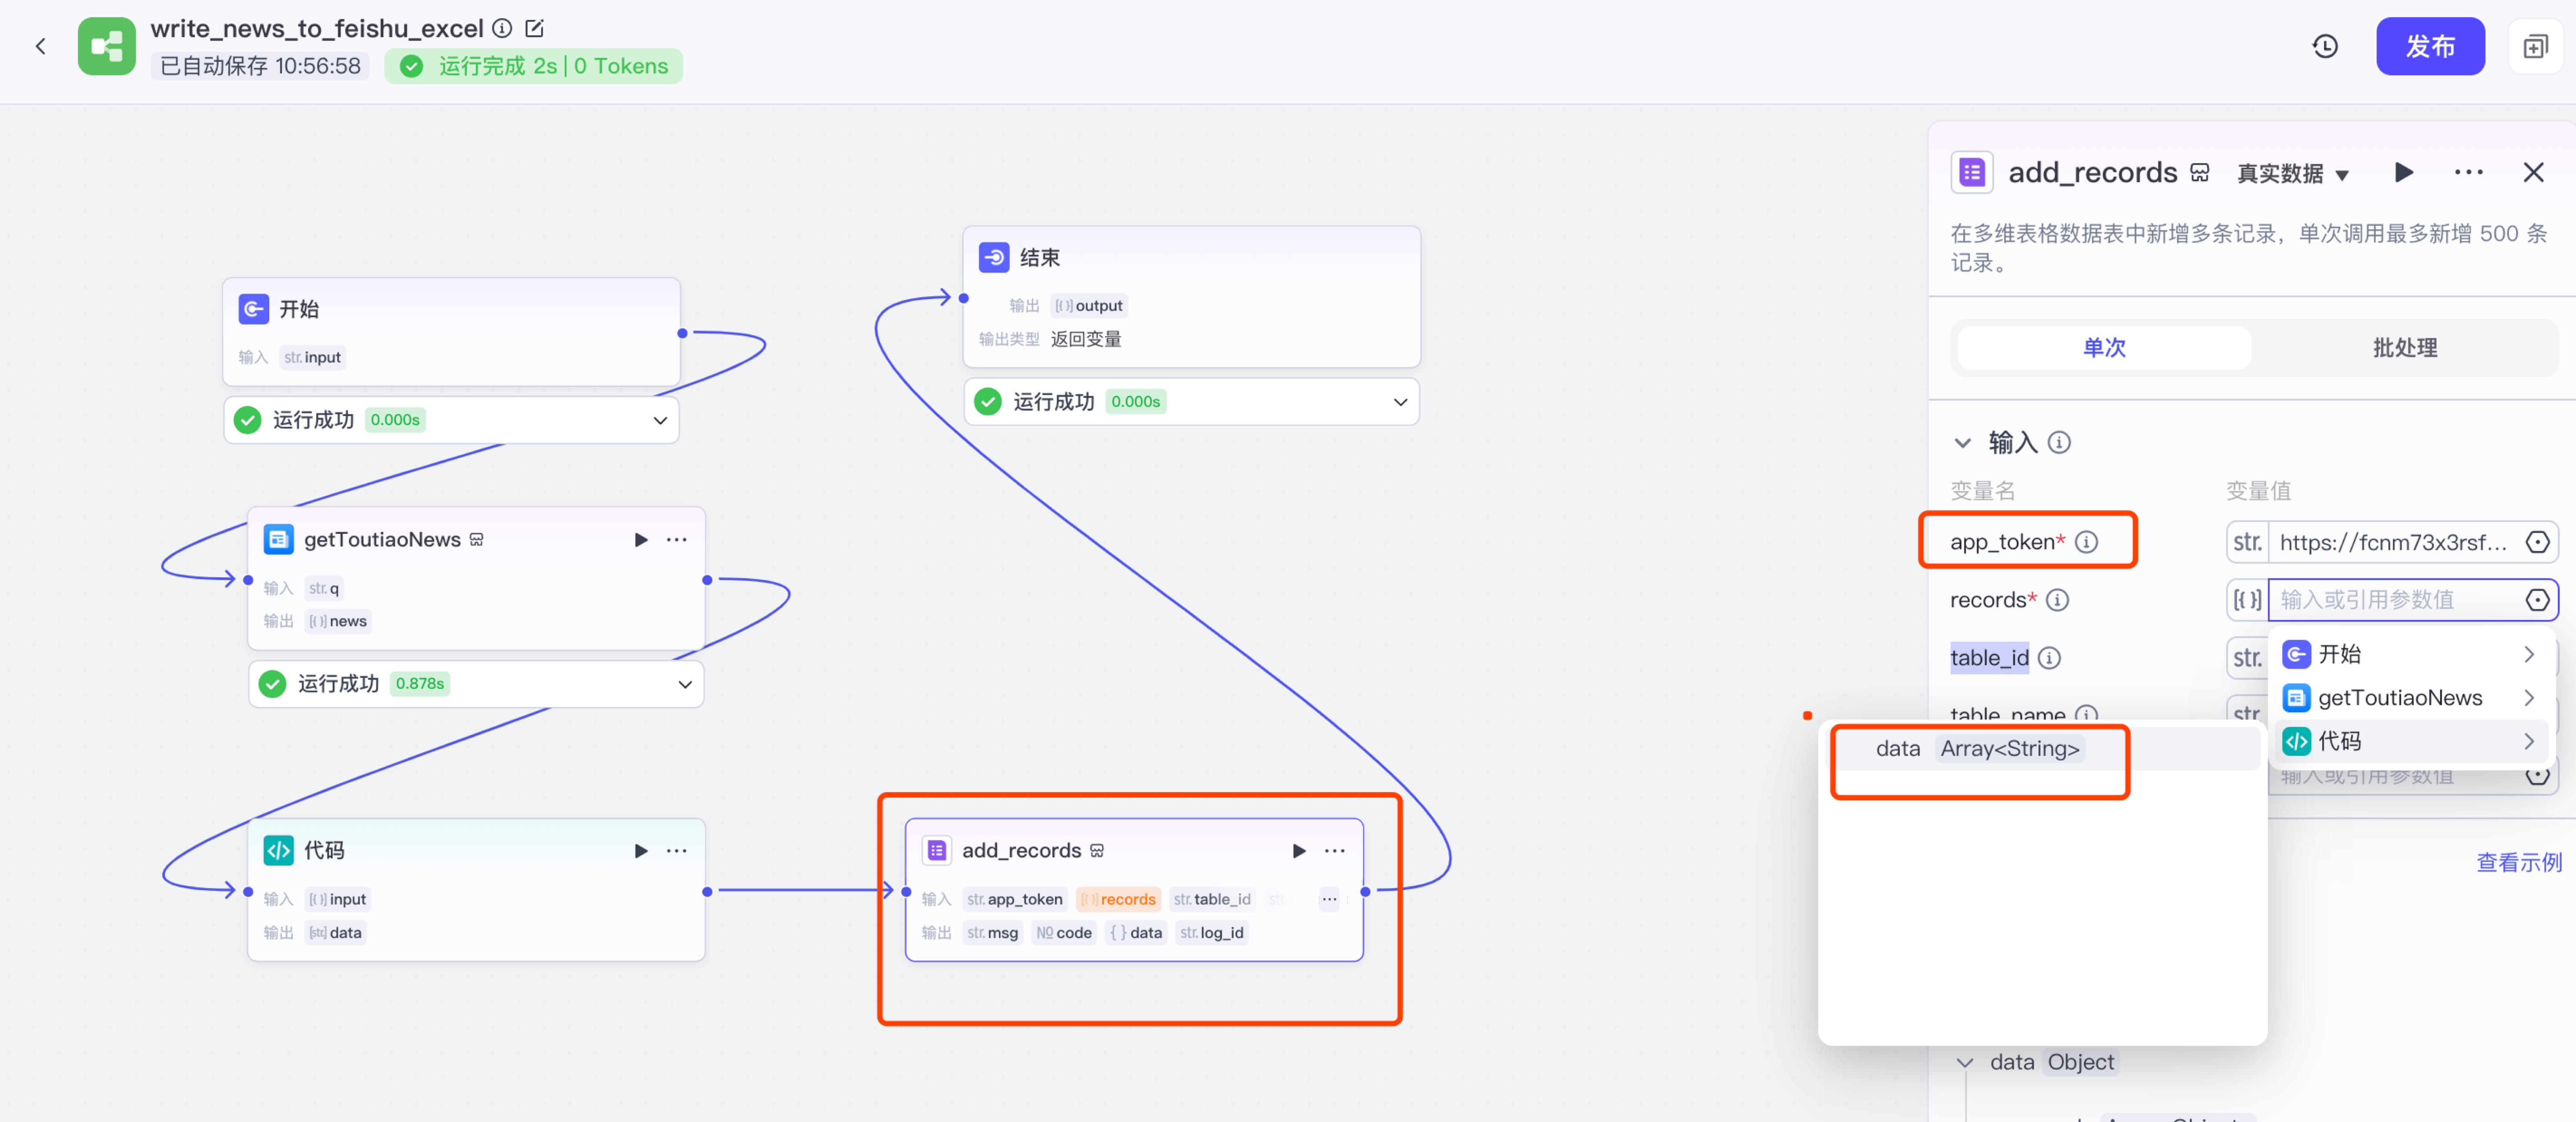This screenshot has width=2576, height=1122.
Task: Open three-dot menu in add_records panel
Action: coord(2468,173)
